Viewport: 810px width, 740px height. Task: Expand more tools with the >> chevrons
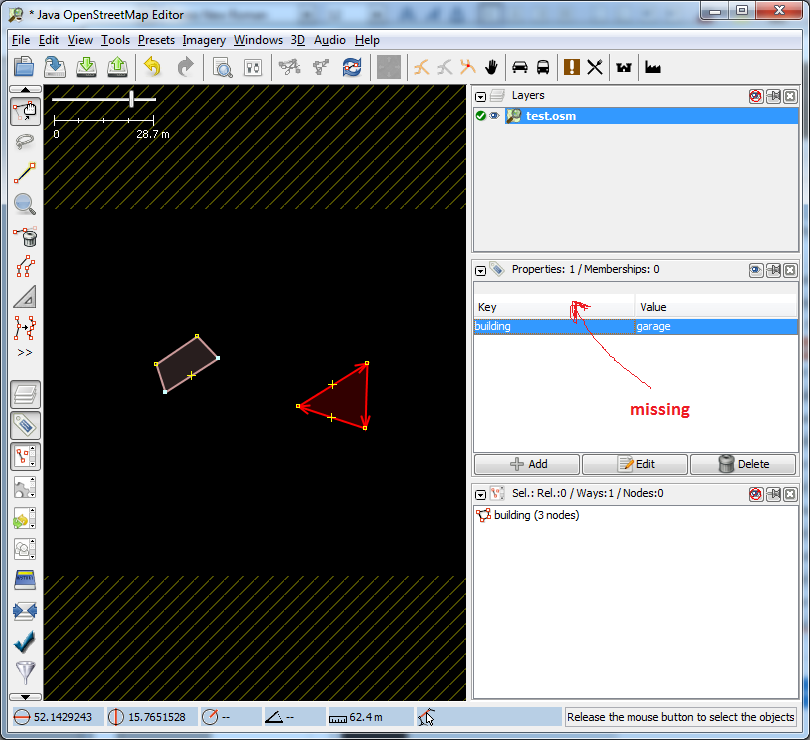tap(25, 352)
